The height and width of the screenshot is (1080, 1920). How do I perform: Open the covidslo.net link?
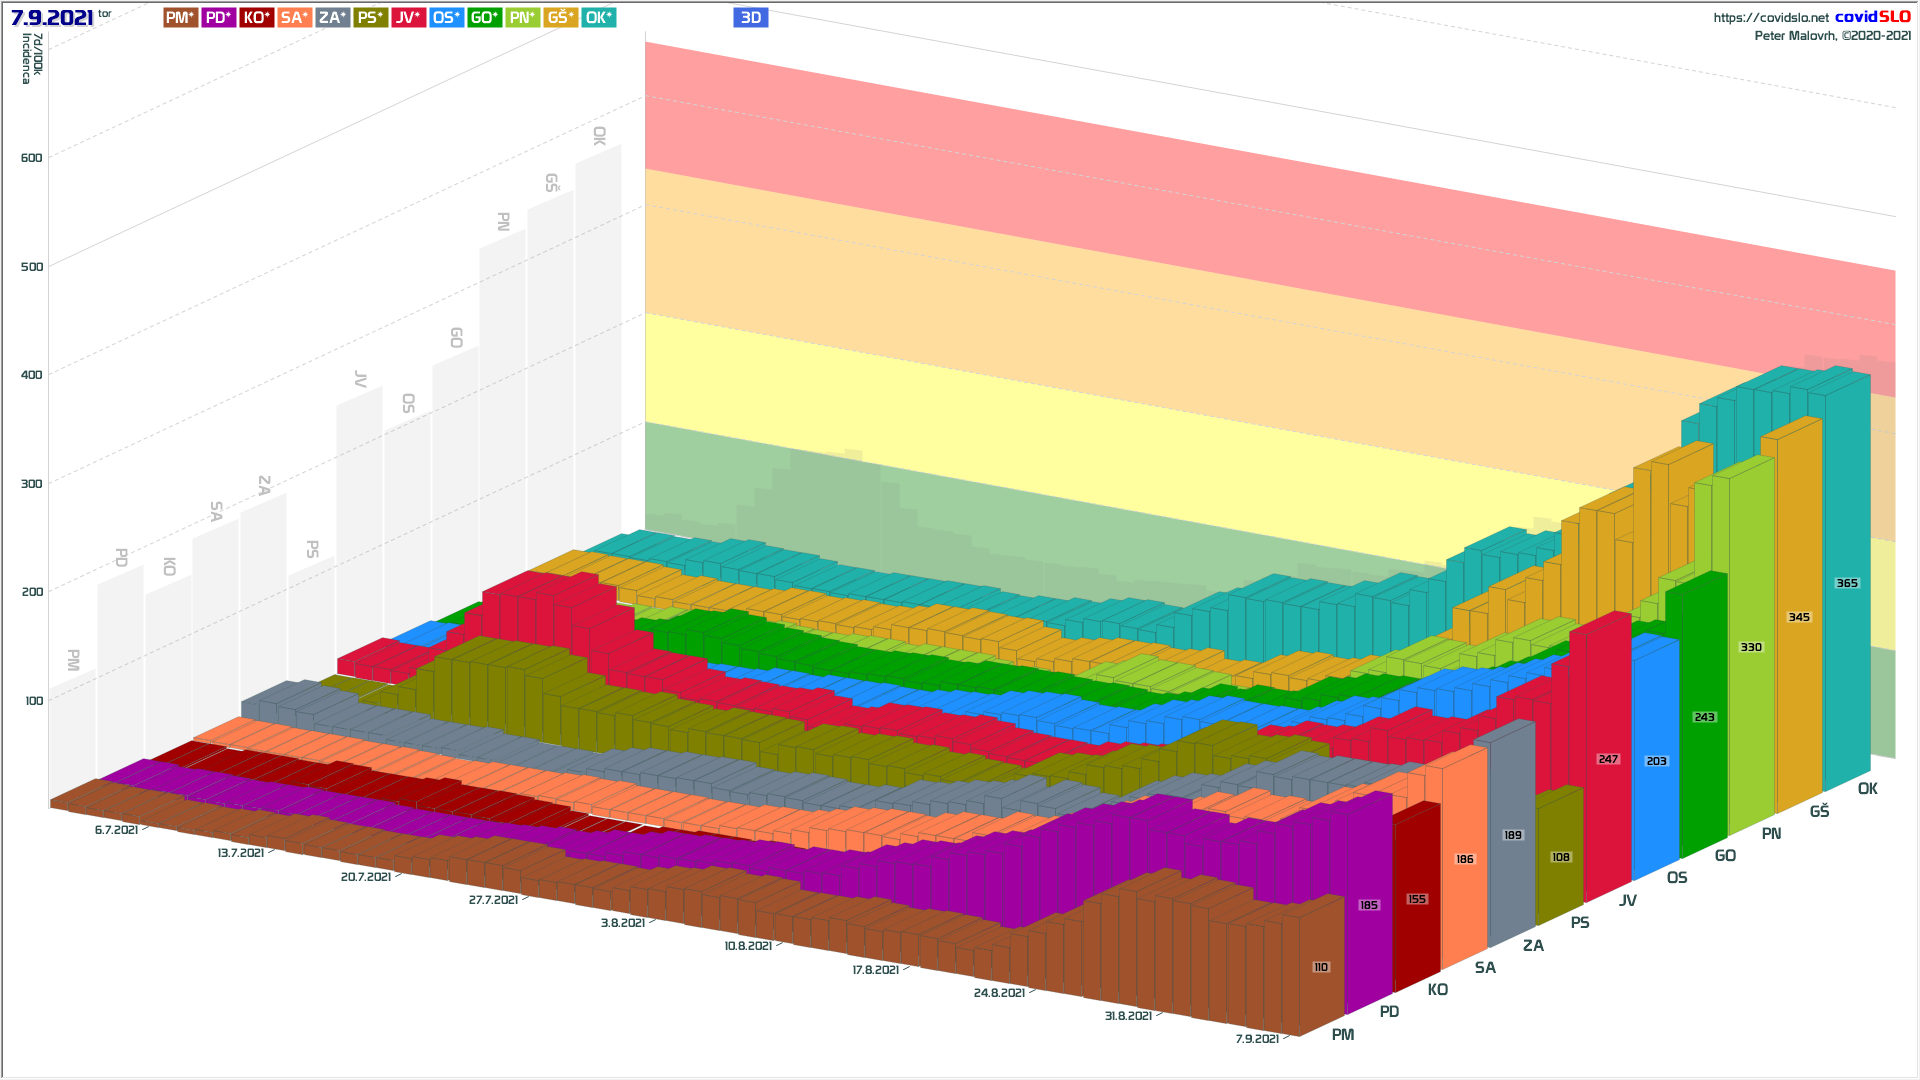(1770, 18)
